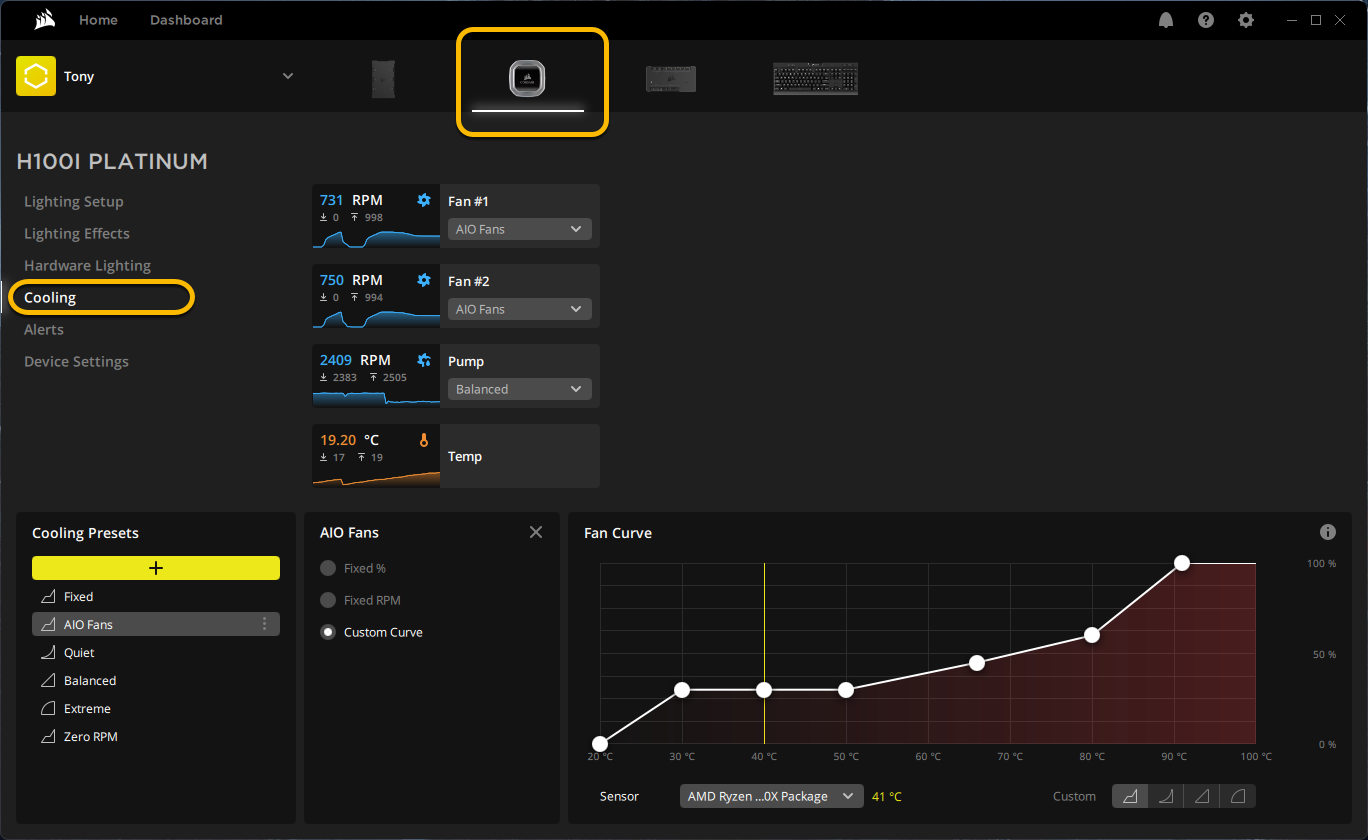
Task: Click the curve icon beside Zero RPM preset
Action: pos(48,736)
